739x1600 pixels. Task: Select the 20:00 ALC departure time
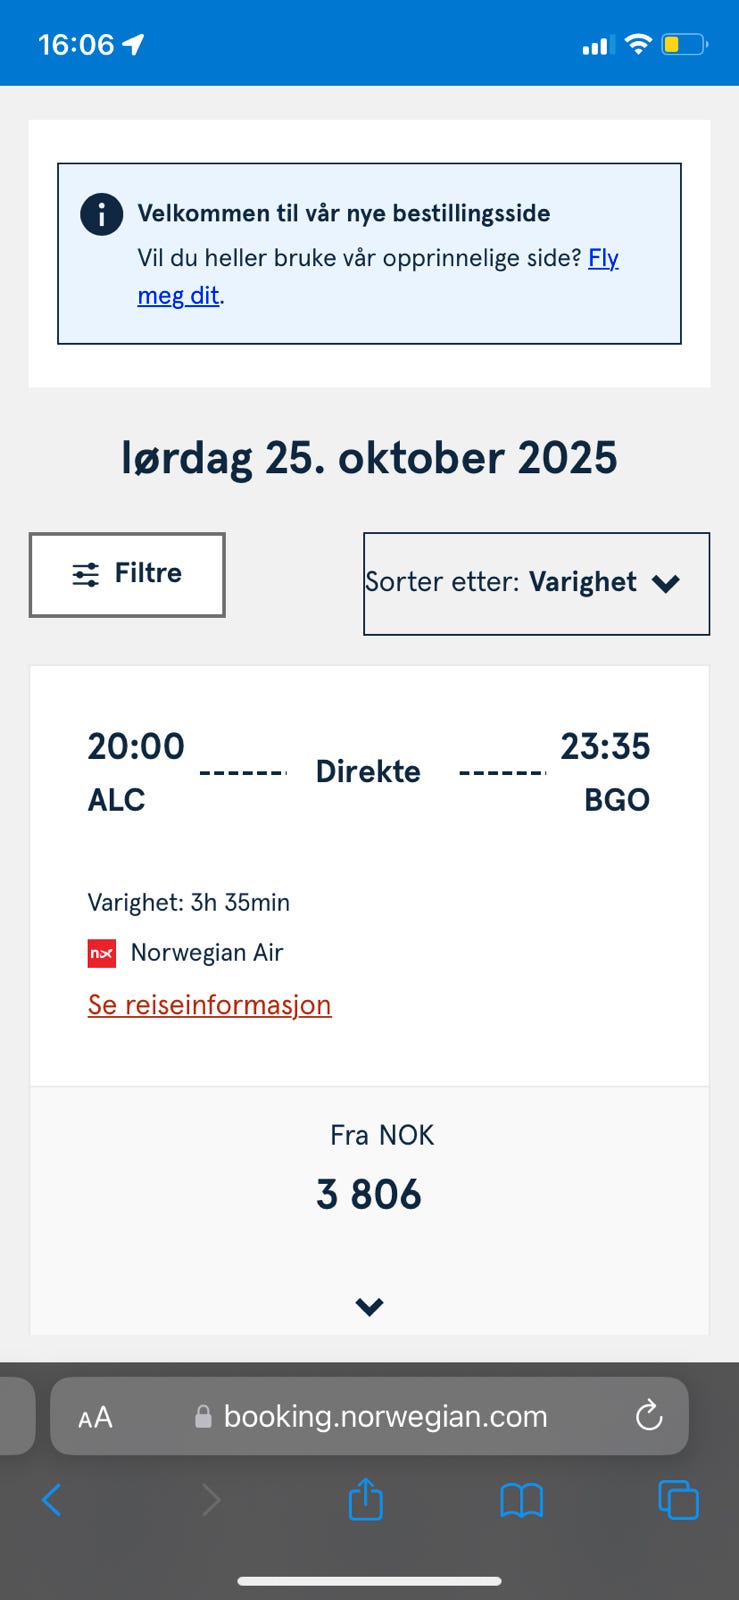[136, 747]
